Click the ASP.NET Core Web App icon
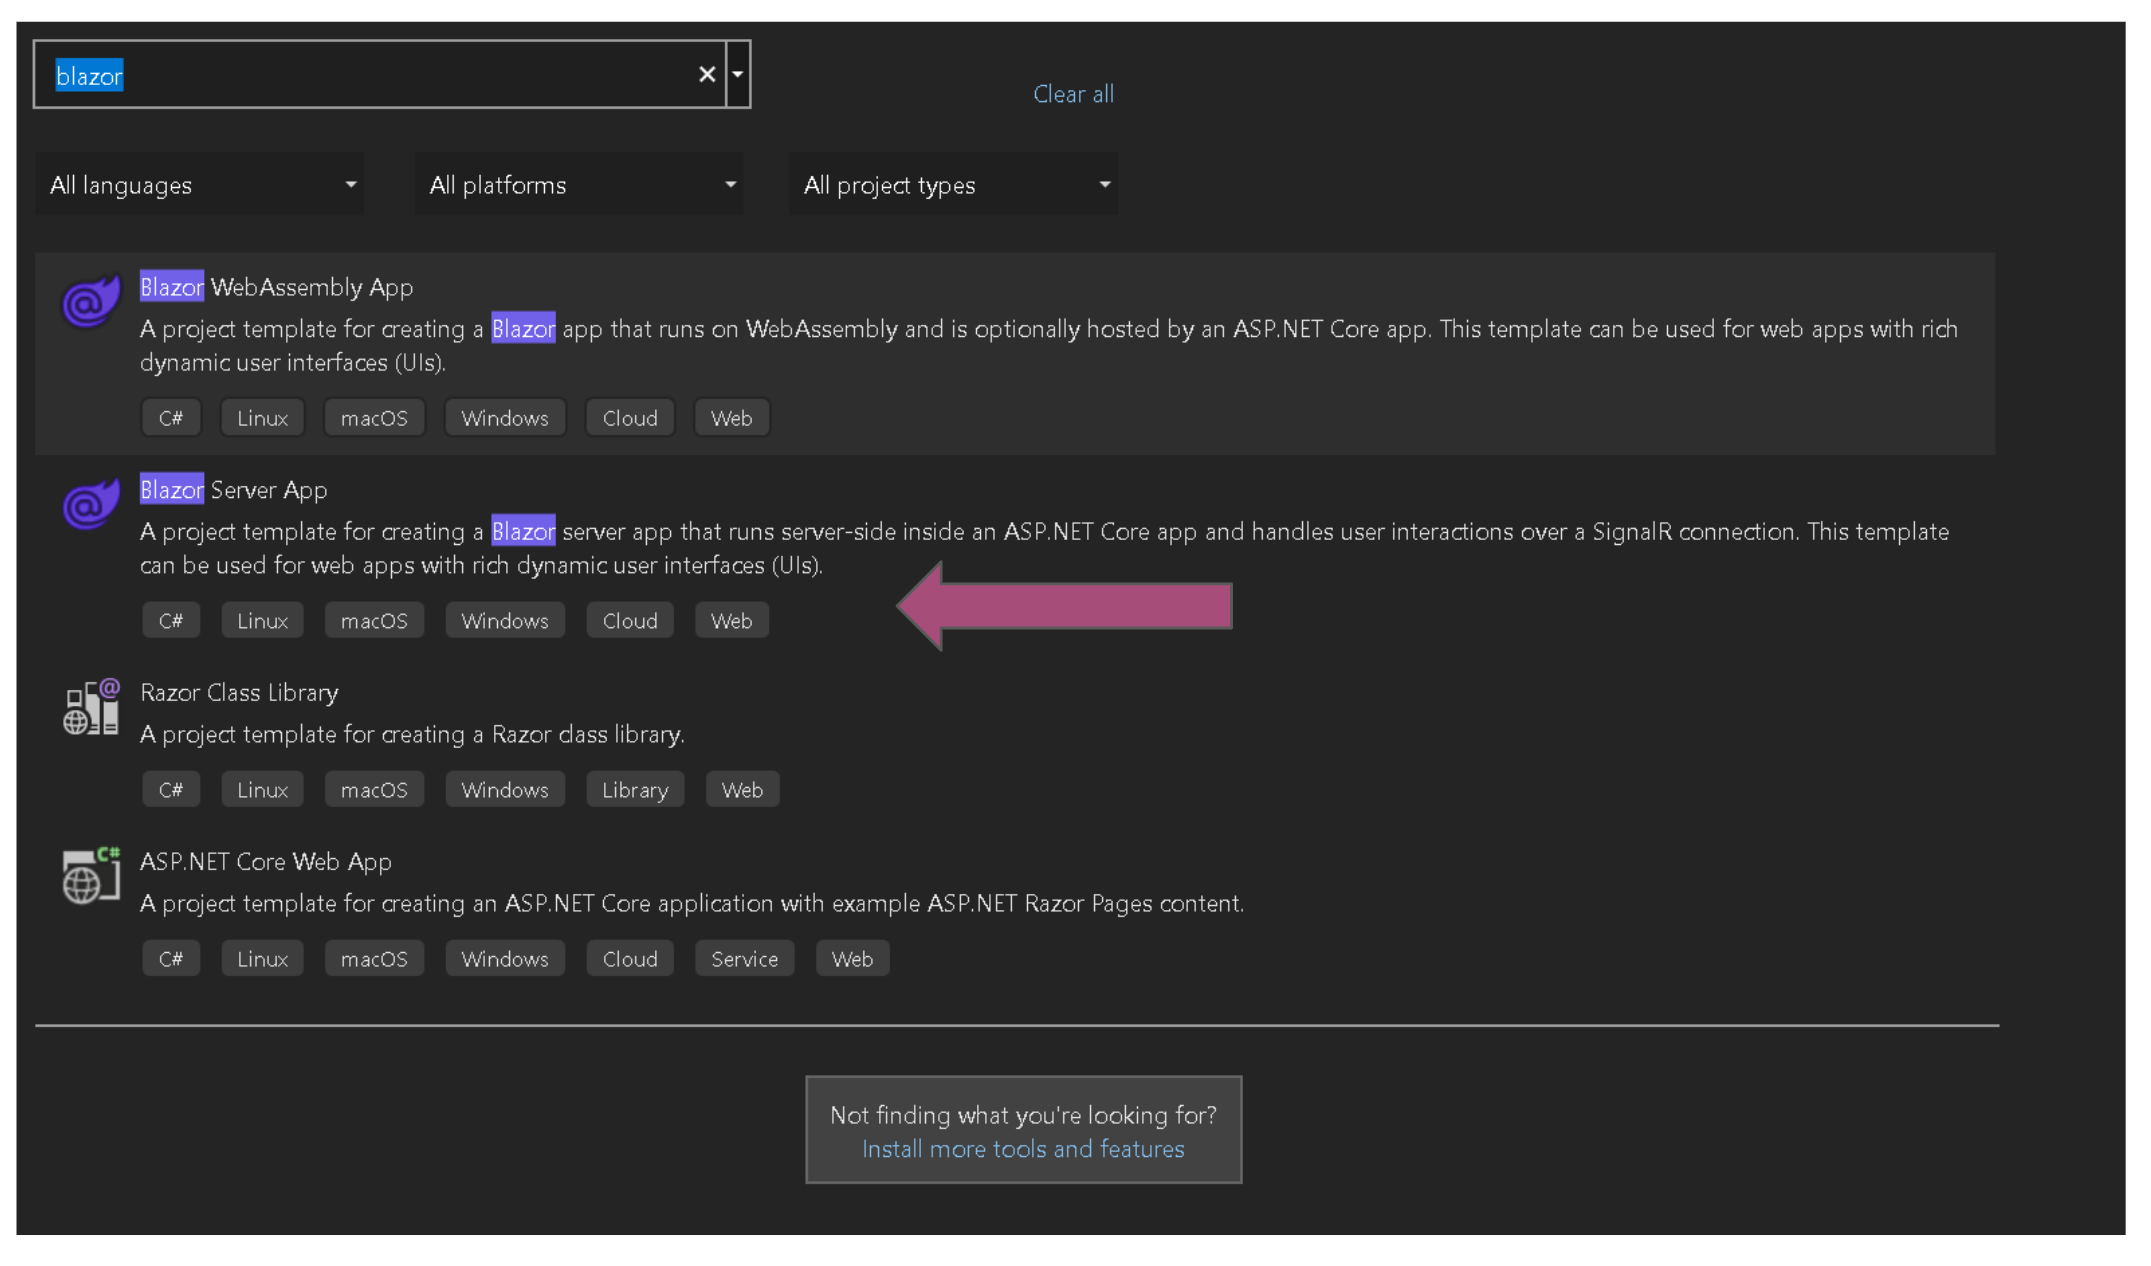 91,876
